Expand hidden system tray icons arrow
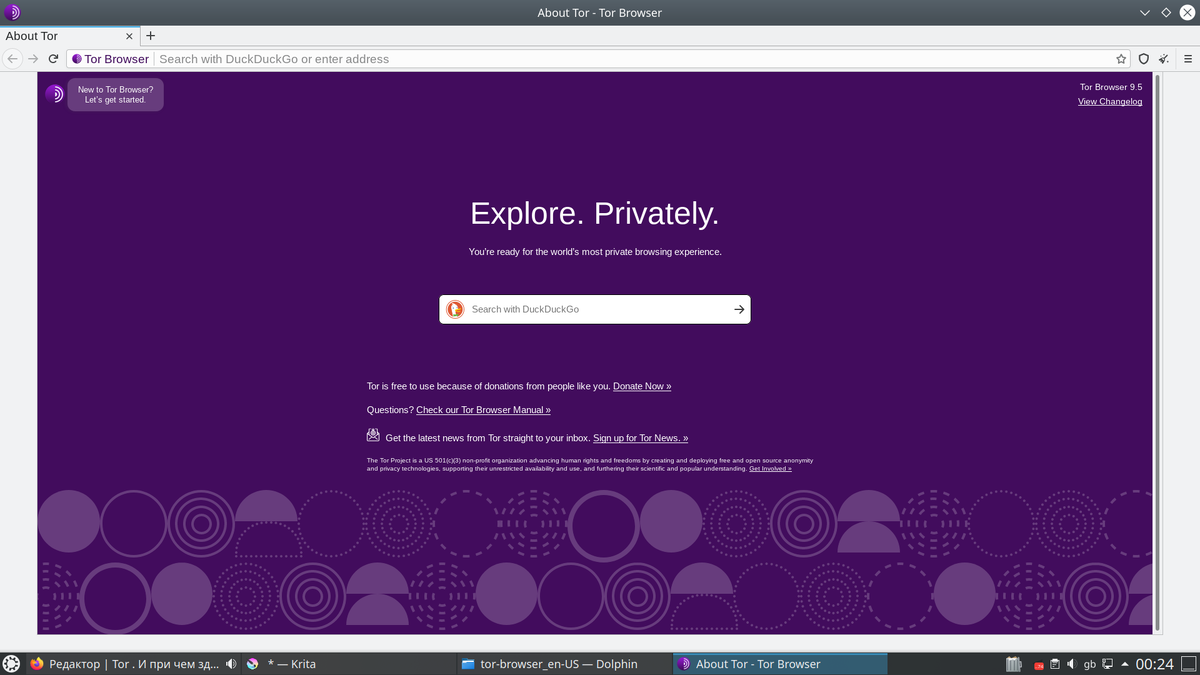The image size is (1200, 675). click(x=1125, y=665)
